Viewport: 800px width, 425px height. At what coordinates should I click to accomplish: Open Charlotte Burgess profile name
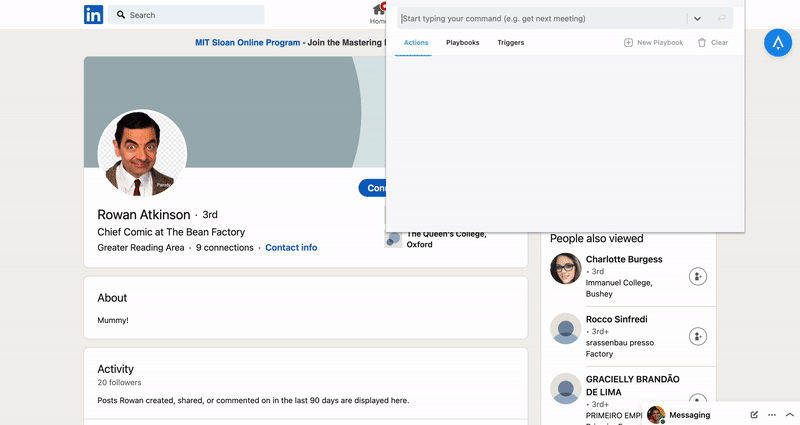624,259
